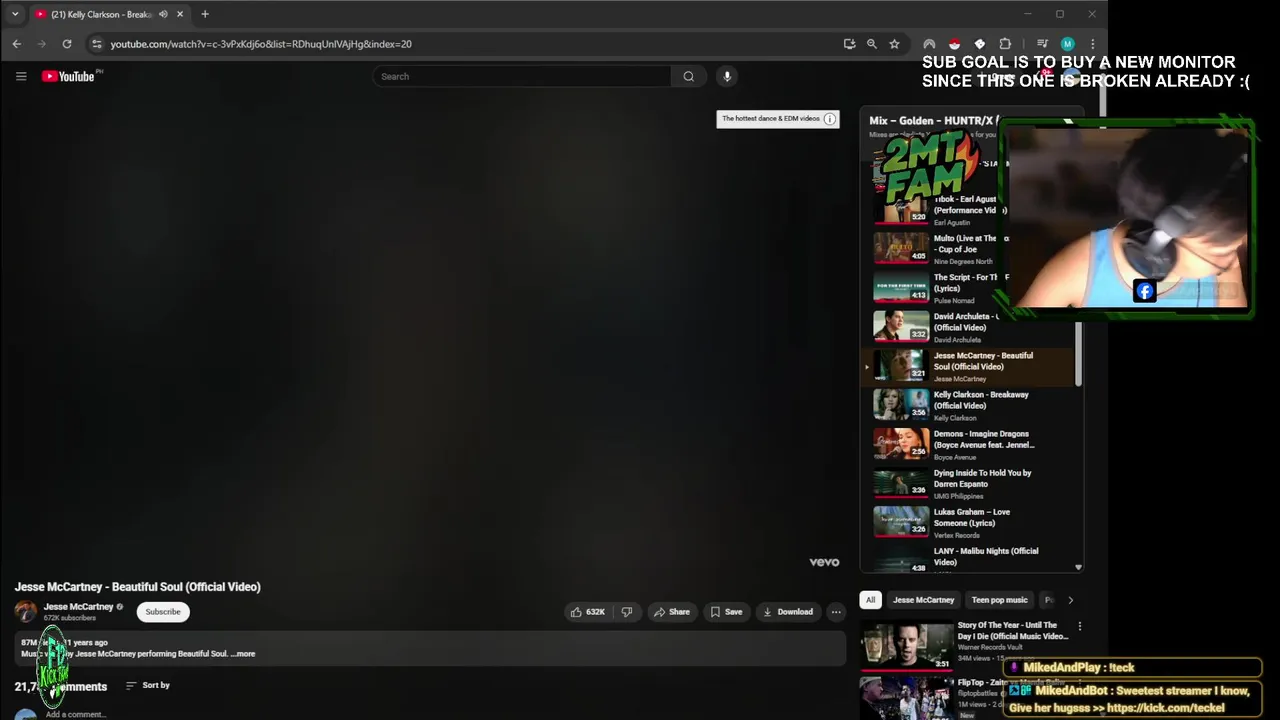The height and width of the screenshot is (720, 1280).
Task: Go back in browser history
Action: pos(17,44)
